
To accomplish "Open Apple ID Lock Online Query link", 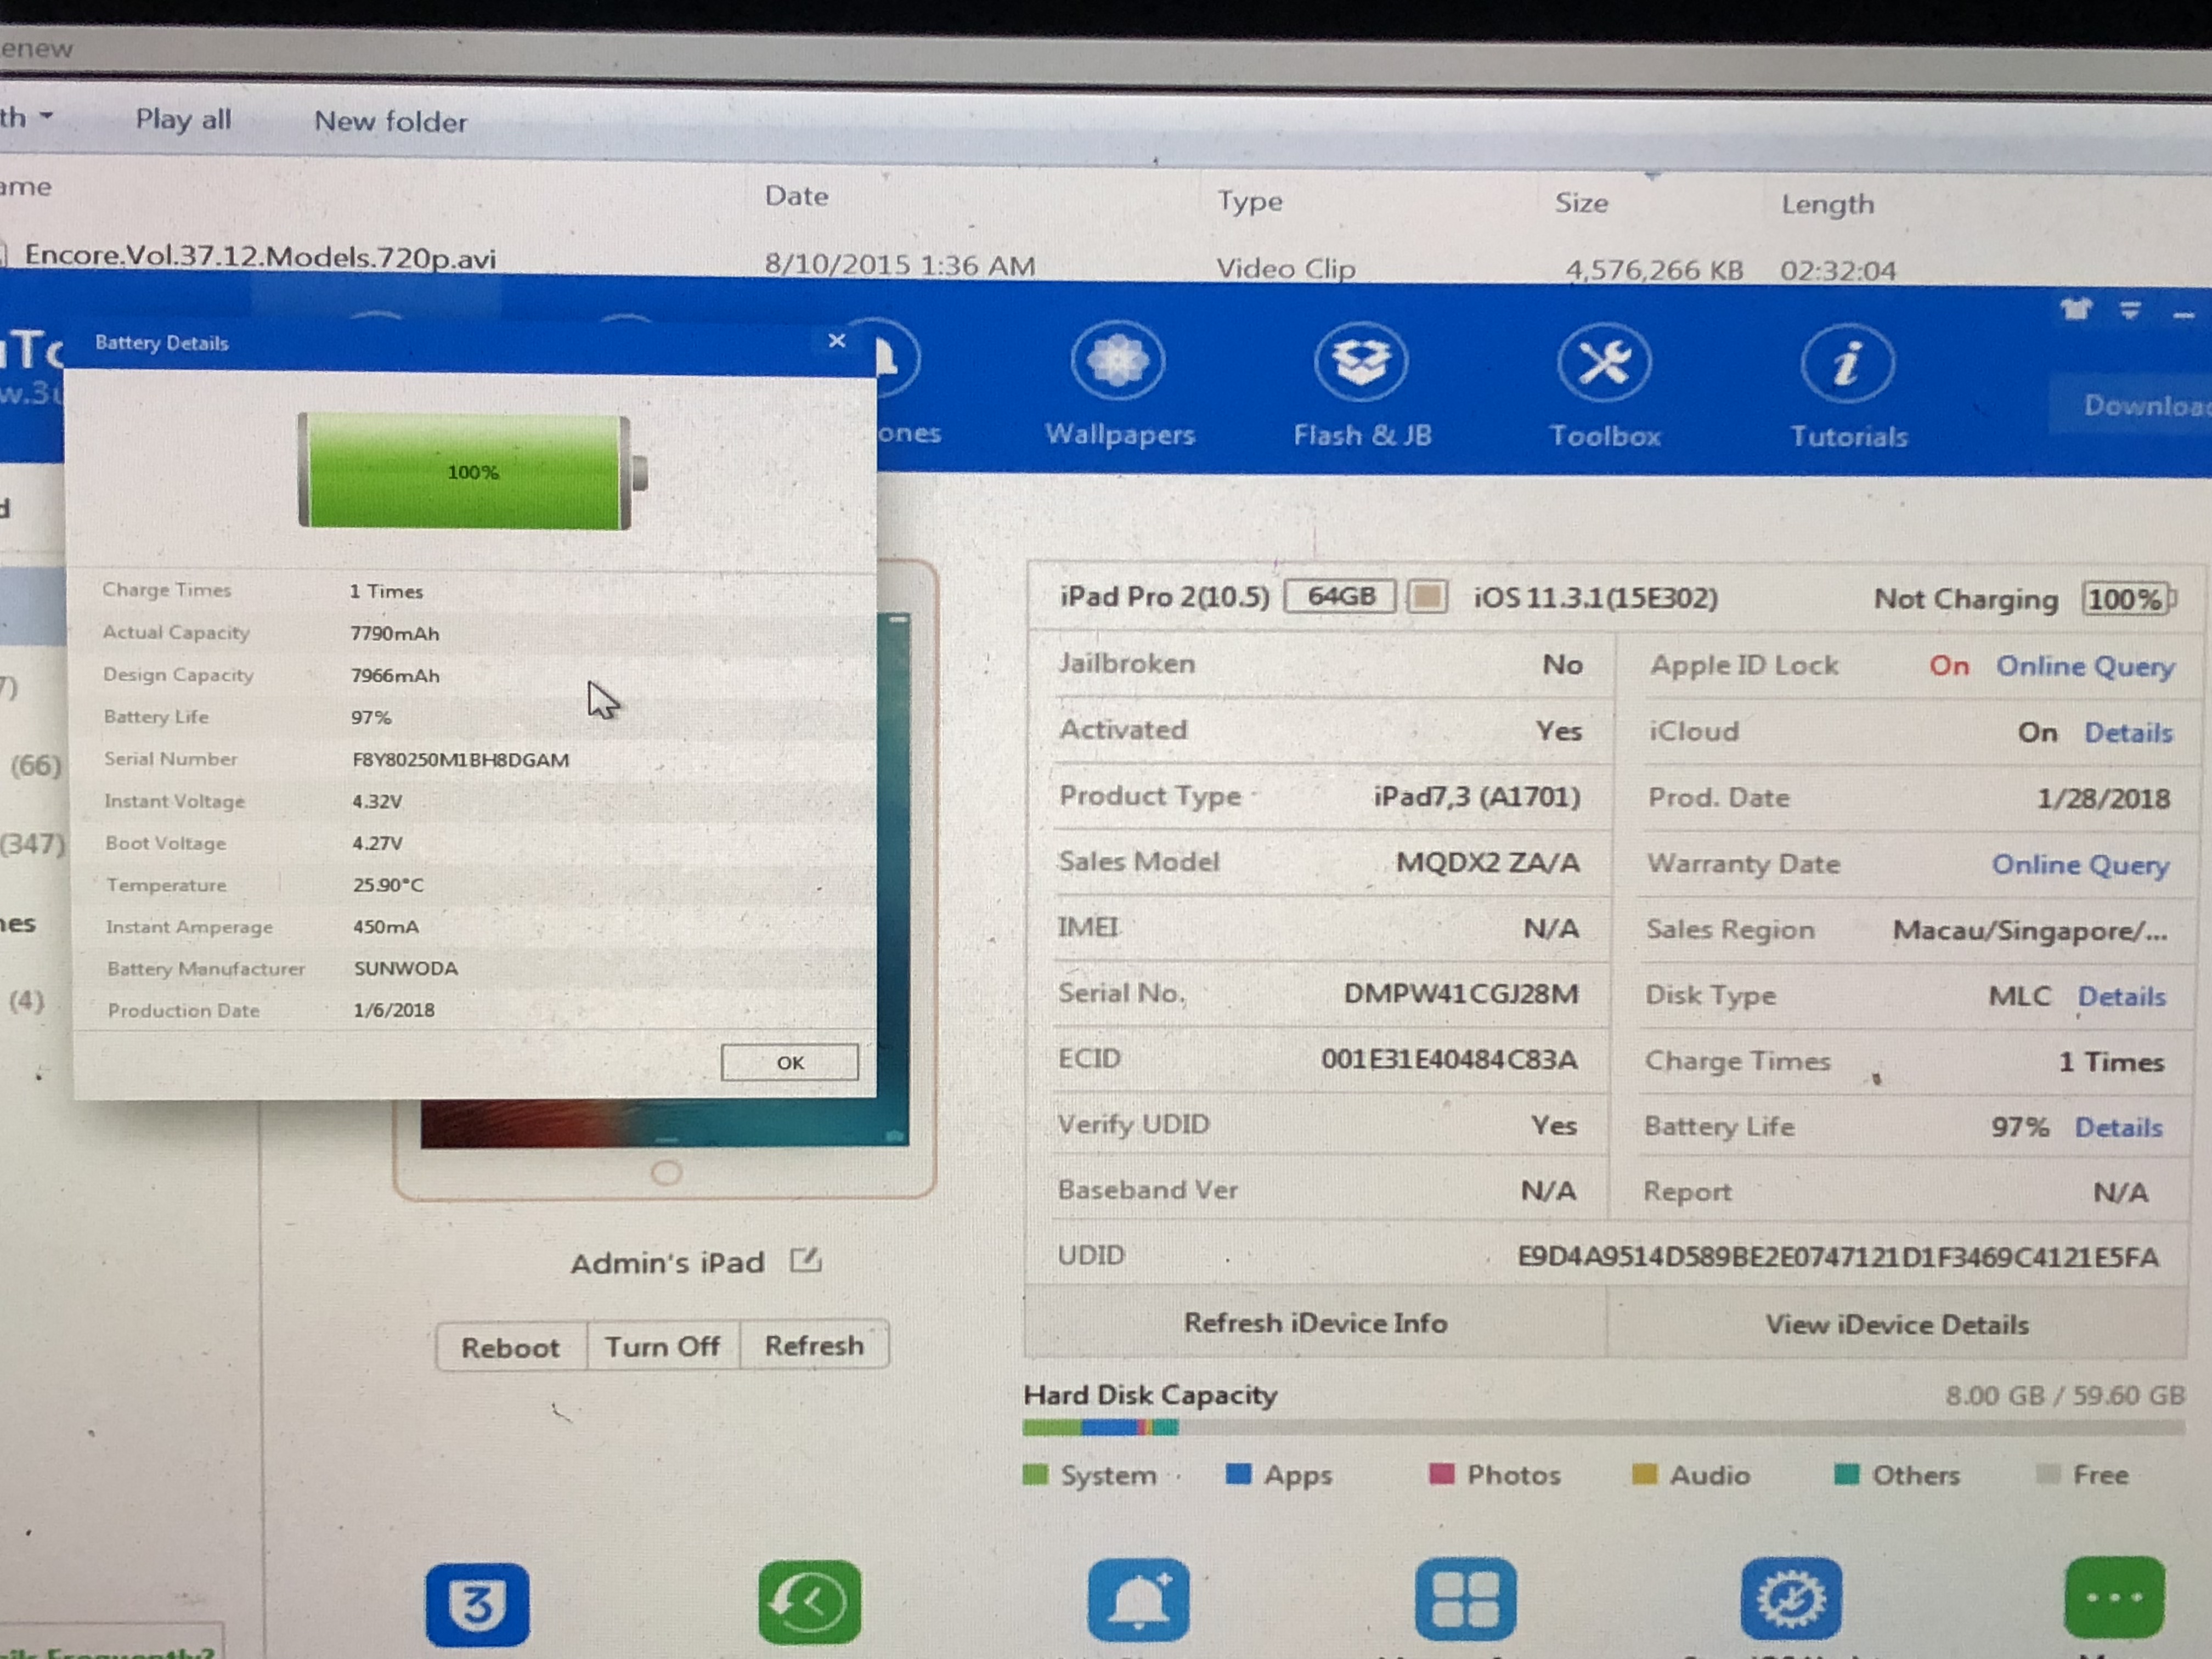I will click(2085, 666).
